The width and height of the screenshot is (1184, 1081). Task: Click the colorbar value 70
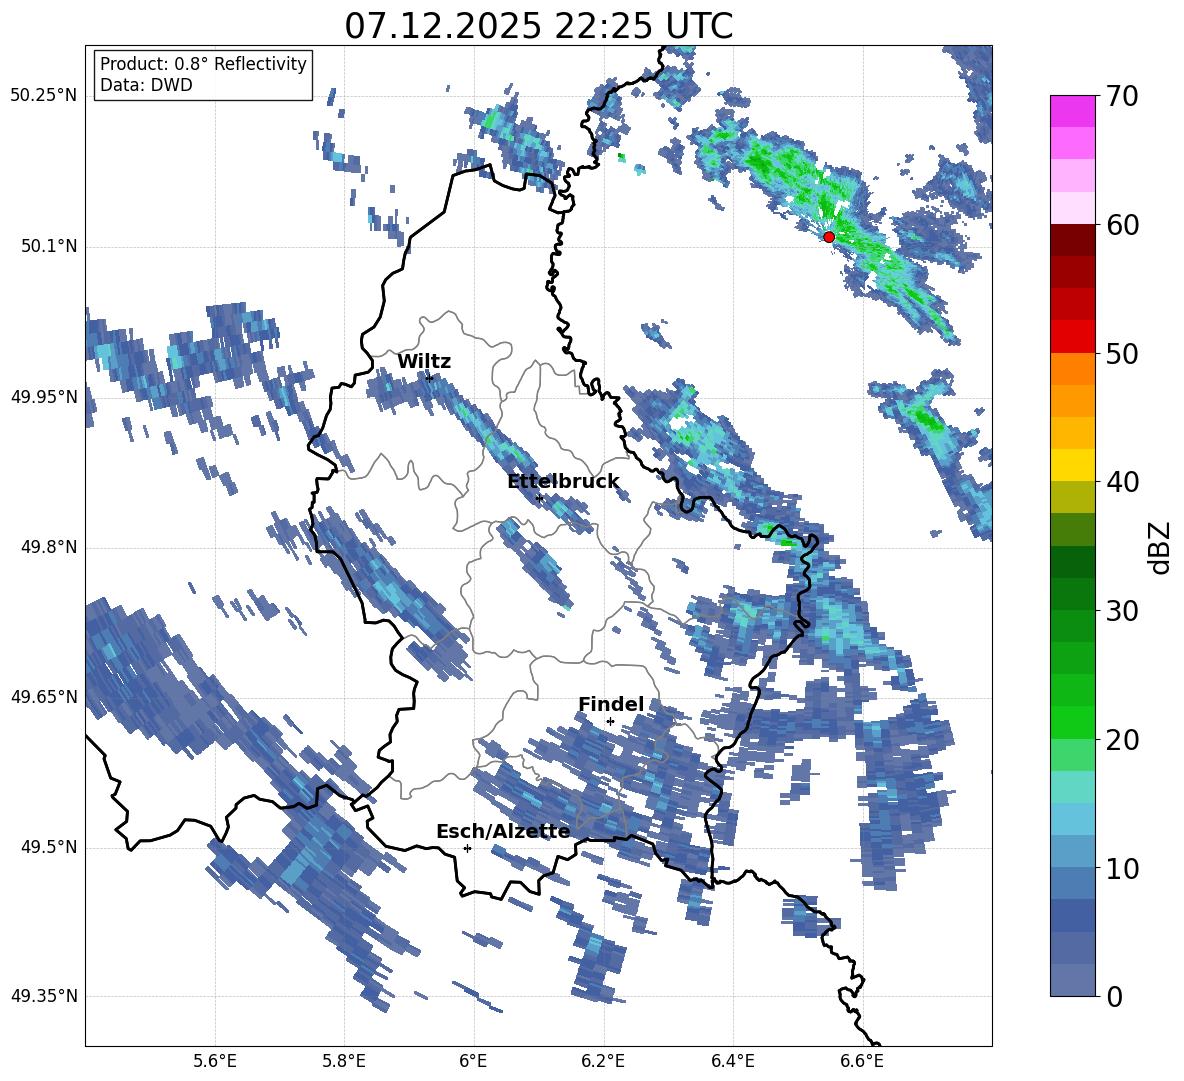(1122, 97)
